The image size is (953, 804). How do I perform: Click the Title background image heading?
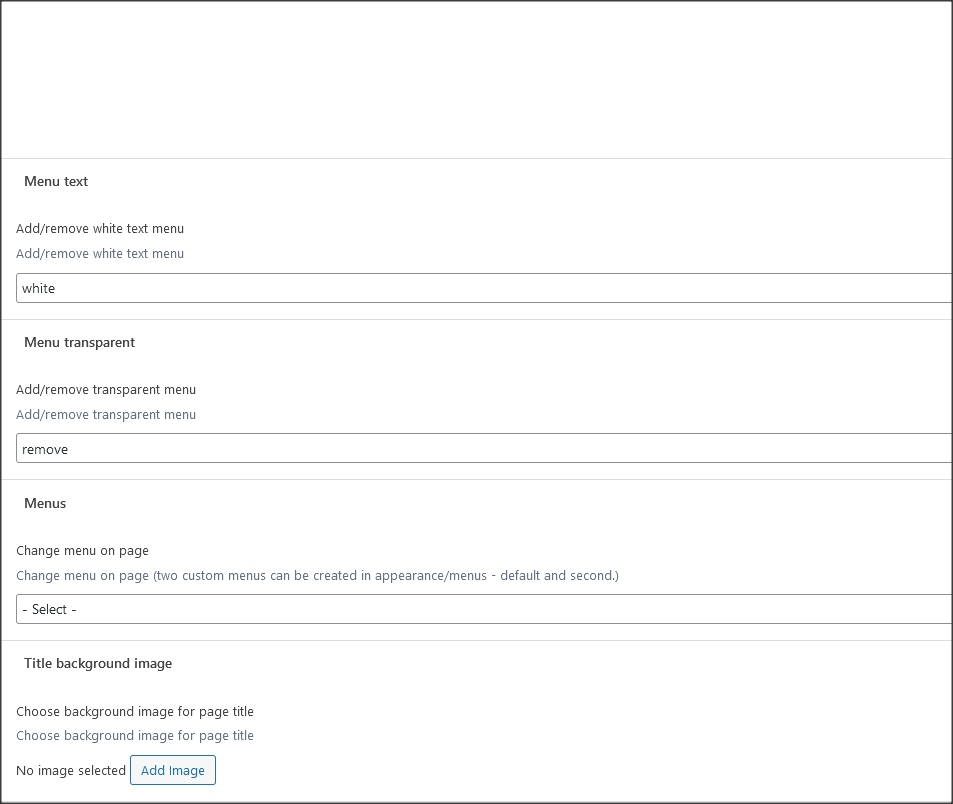98,663
